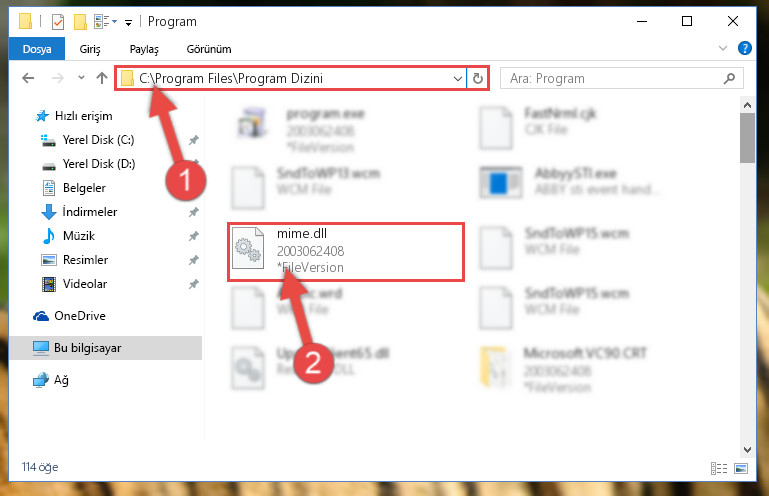Open the Paylaş ribbon tab

pyautogui.click(x=144, y=49)
